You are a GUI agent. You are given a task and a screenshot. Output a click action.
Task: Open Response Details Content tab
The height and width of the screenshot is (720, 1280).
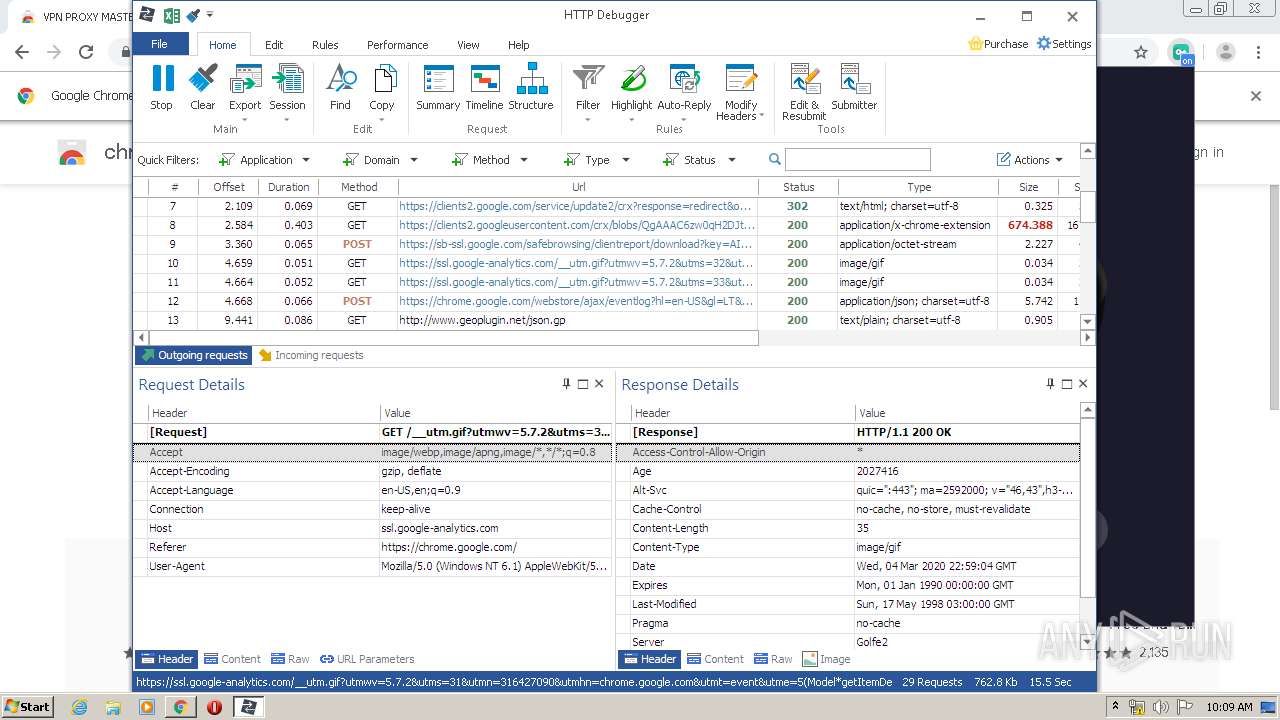coord(715,659)
